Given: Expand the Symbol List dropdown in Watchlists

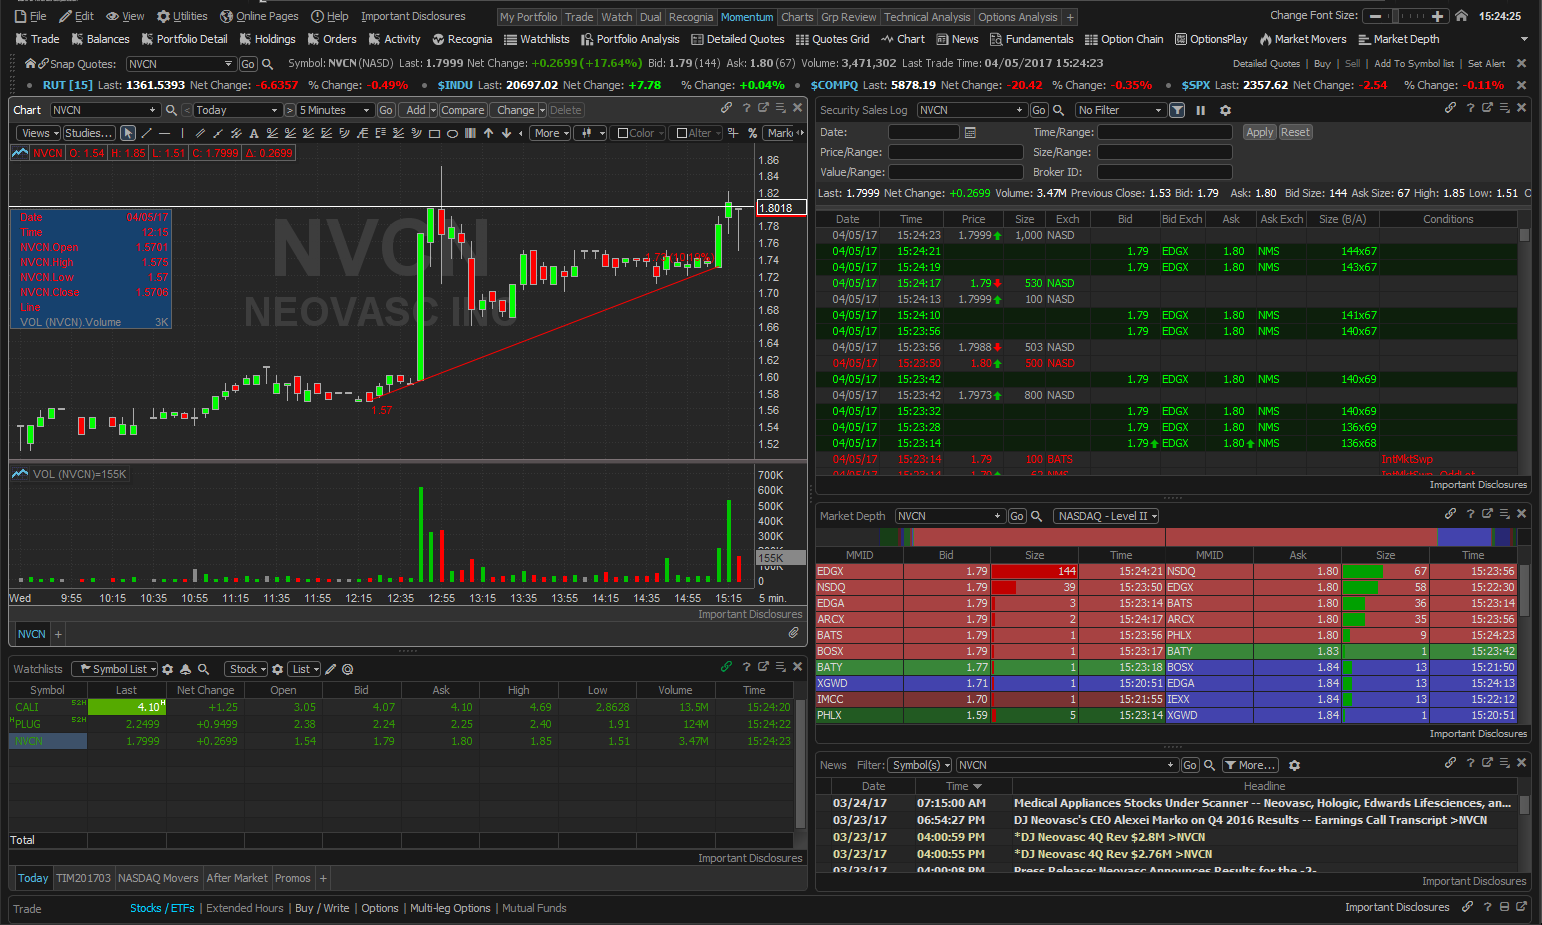Looking at the screenshot, I should coord(115,669).
